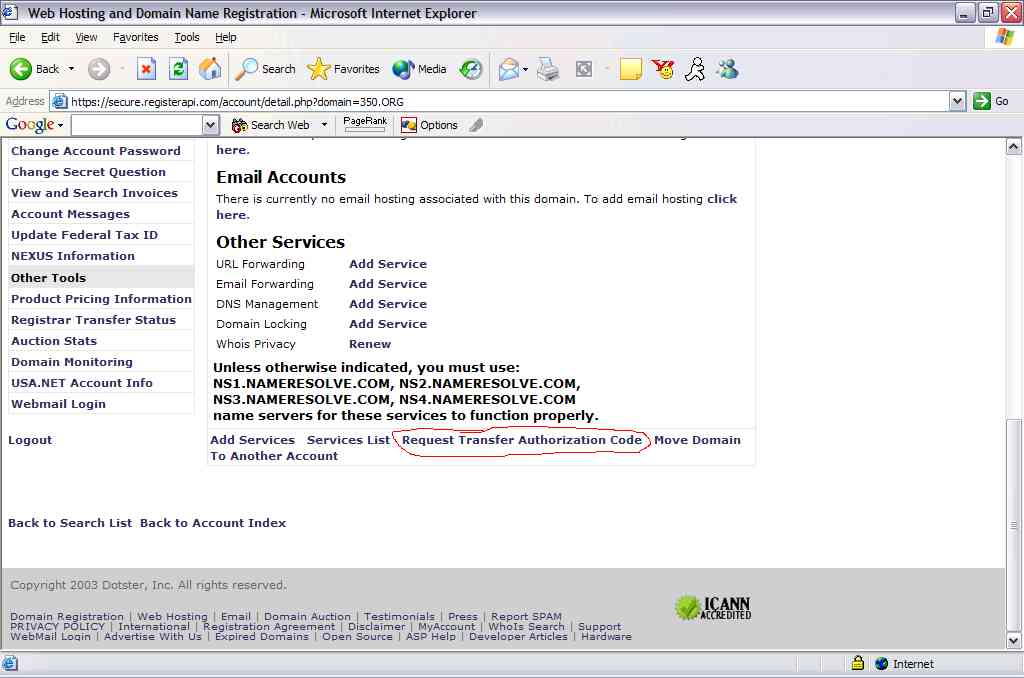Click the Back arrow icon

point(20,69)
